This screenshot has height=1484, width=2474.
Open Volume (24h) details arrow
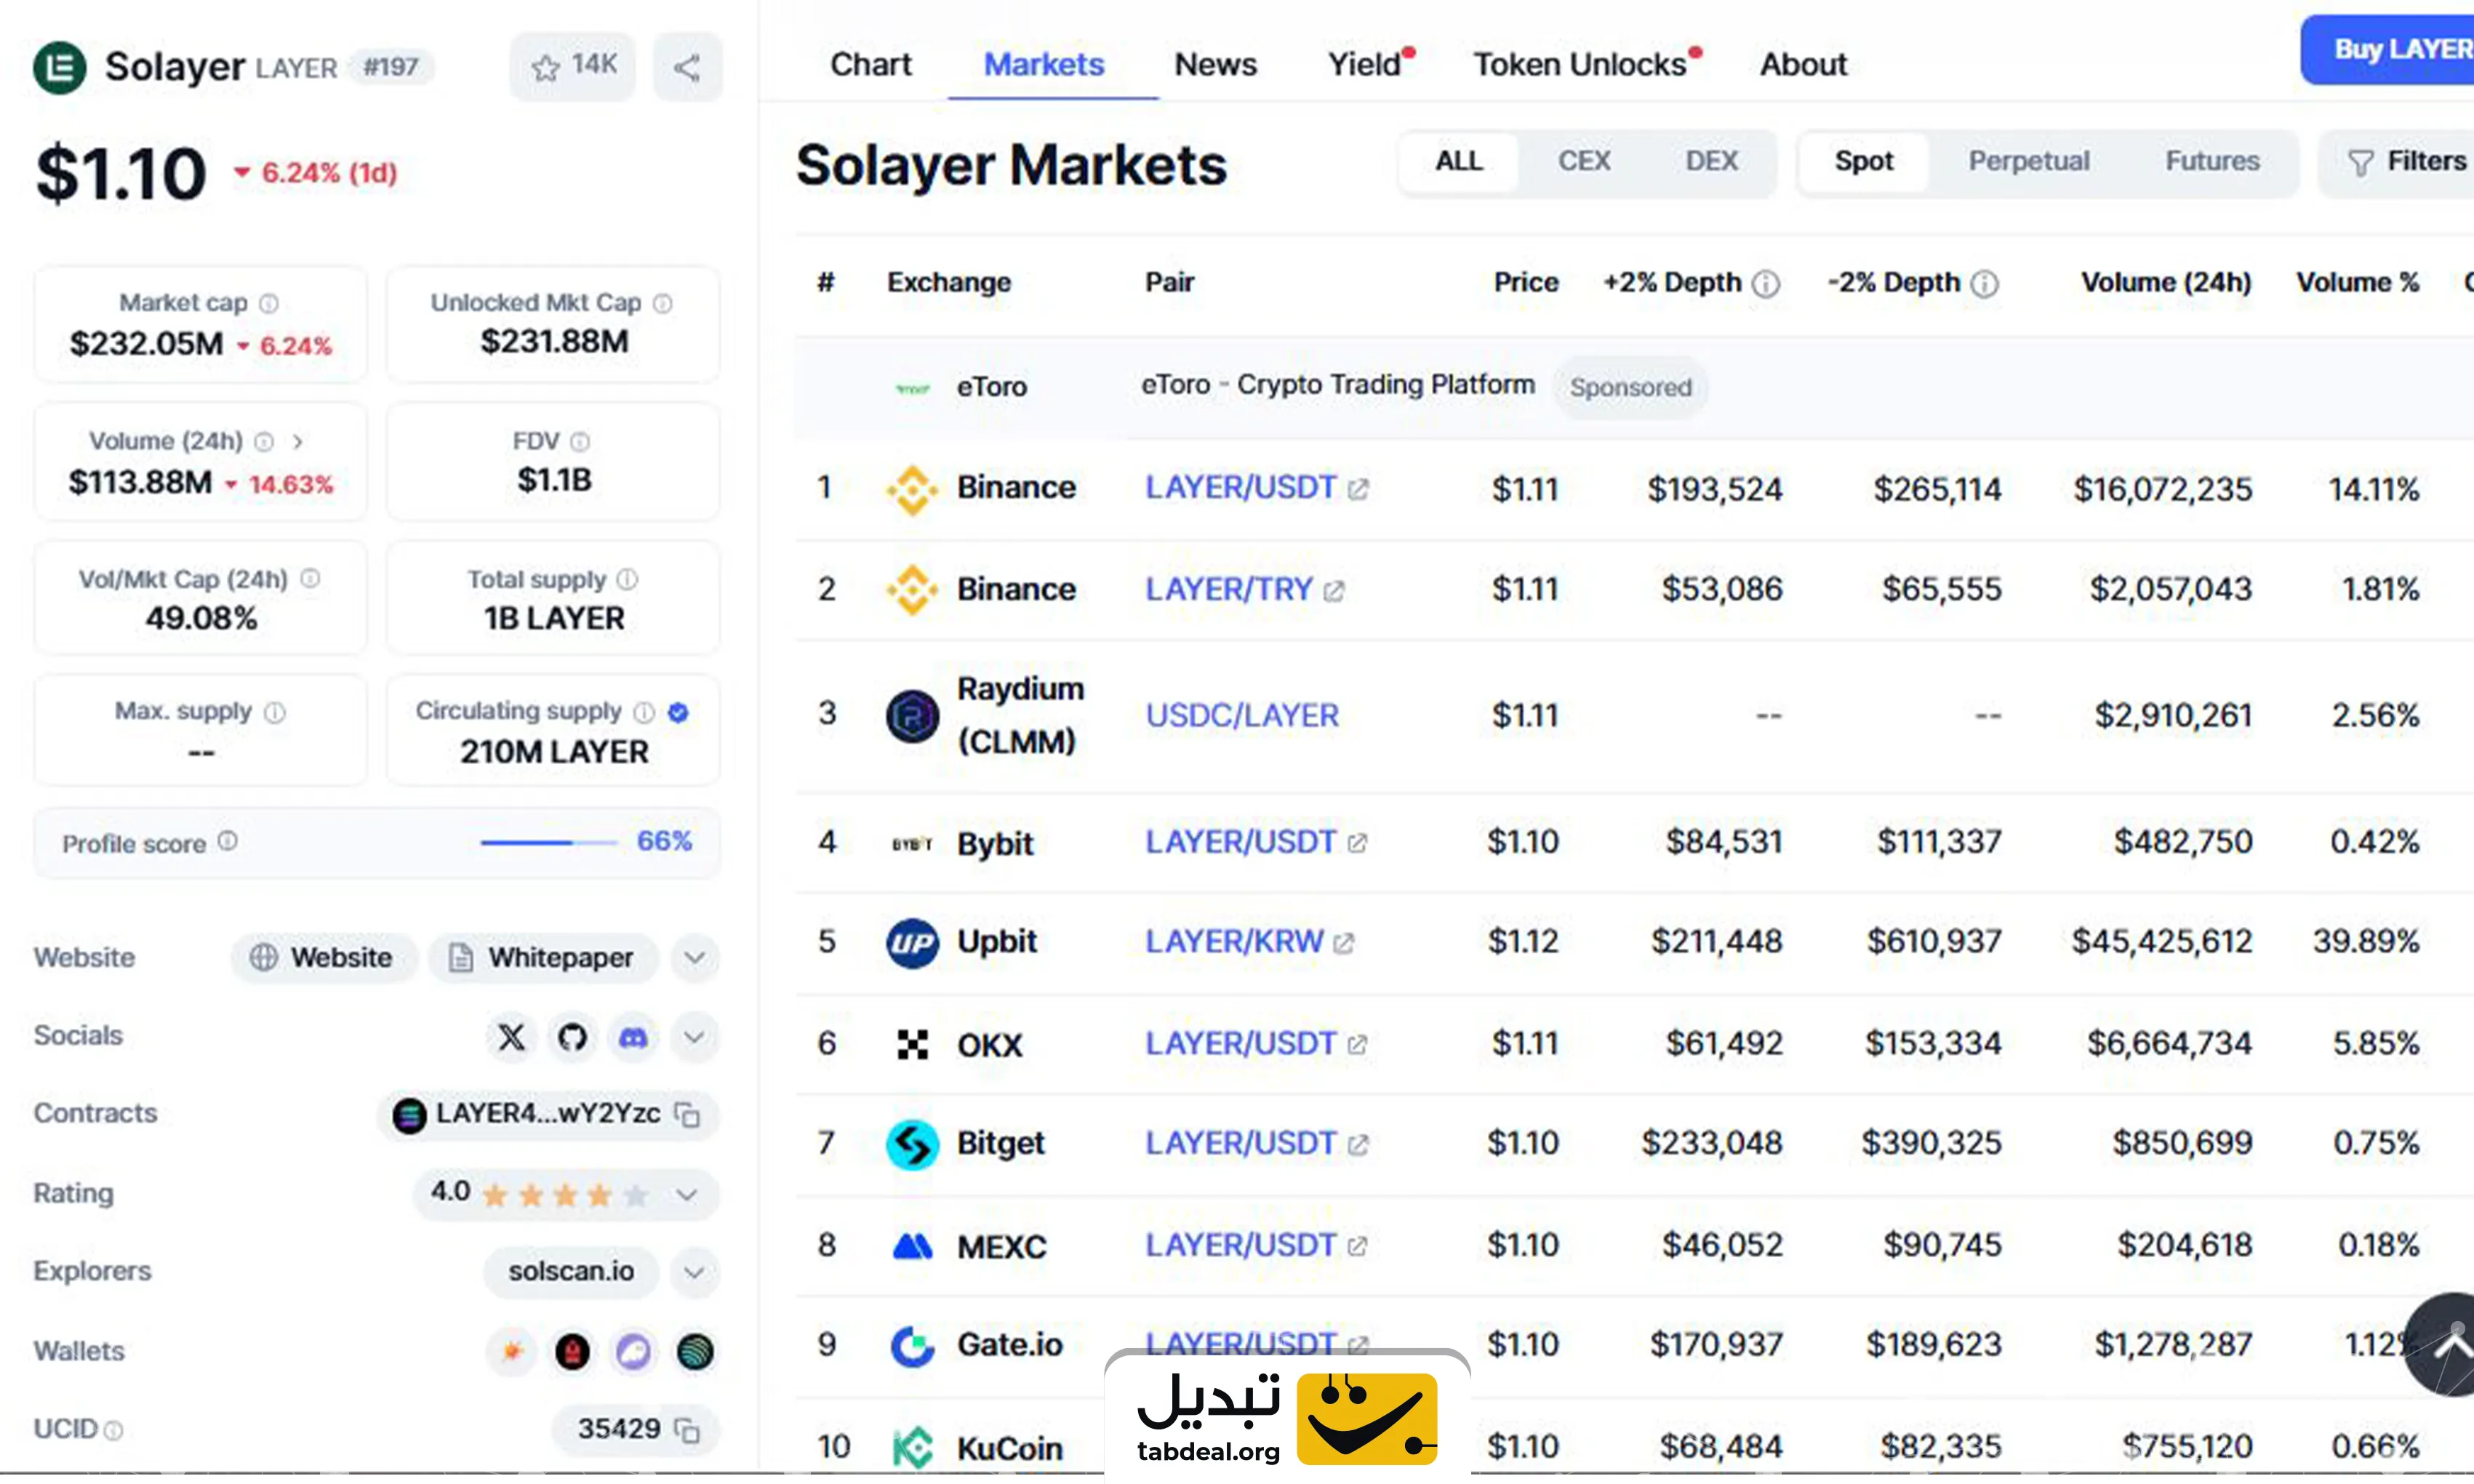pos(298,441)
